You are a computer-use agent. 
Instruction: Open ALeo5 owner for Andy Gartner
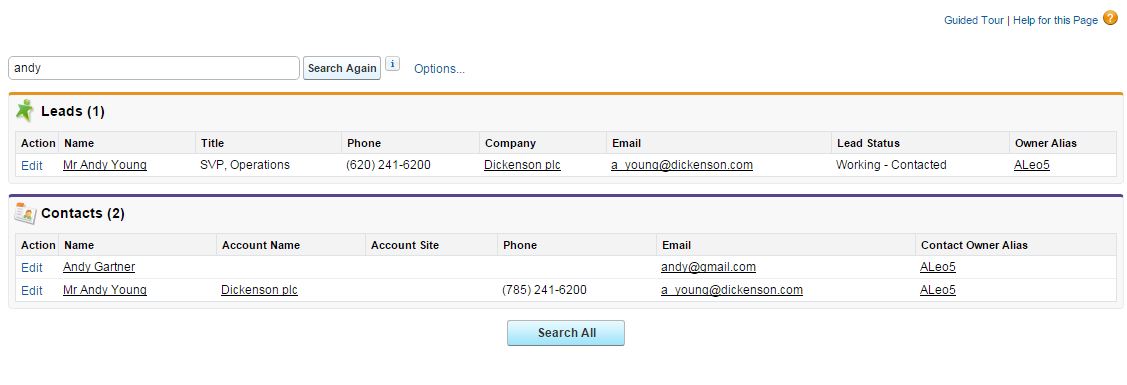(938, 266)
